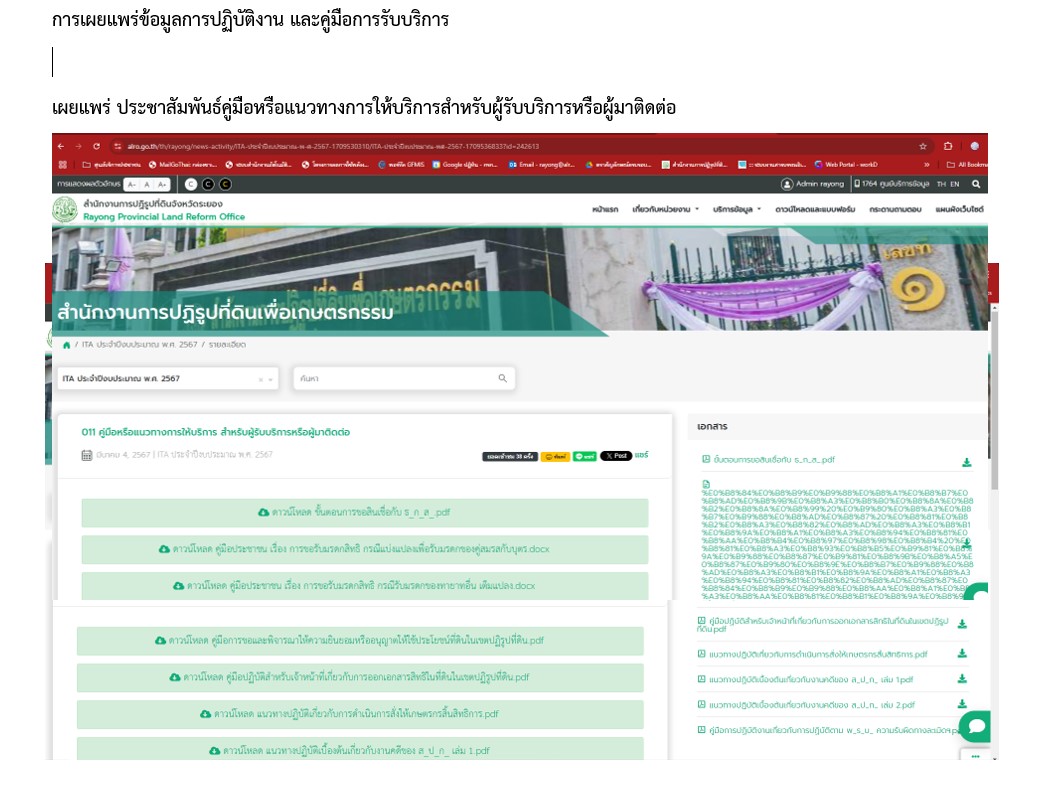Click the 1764 call center link

tap(891, 183)
